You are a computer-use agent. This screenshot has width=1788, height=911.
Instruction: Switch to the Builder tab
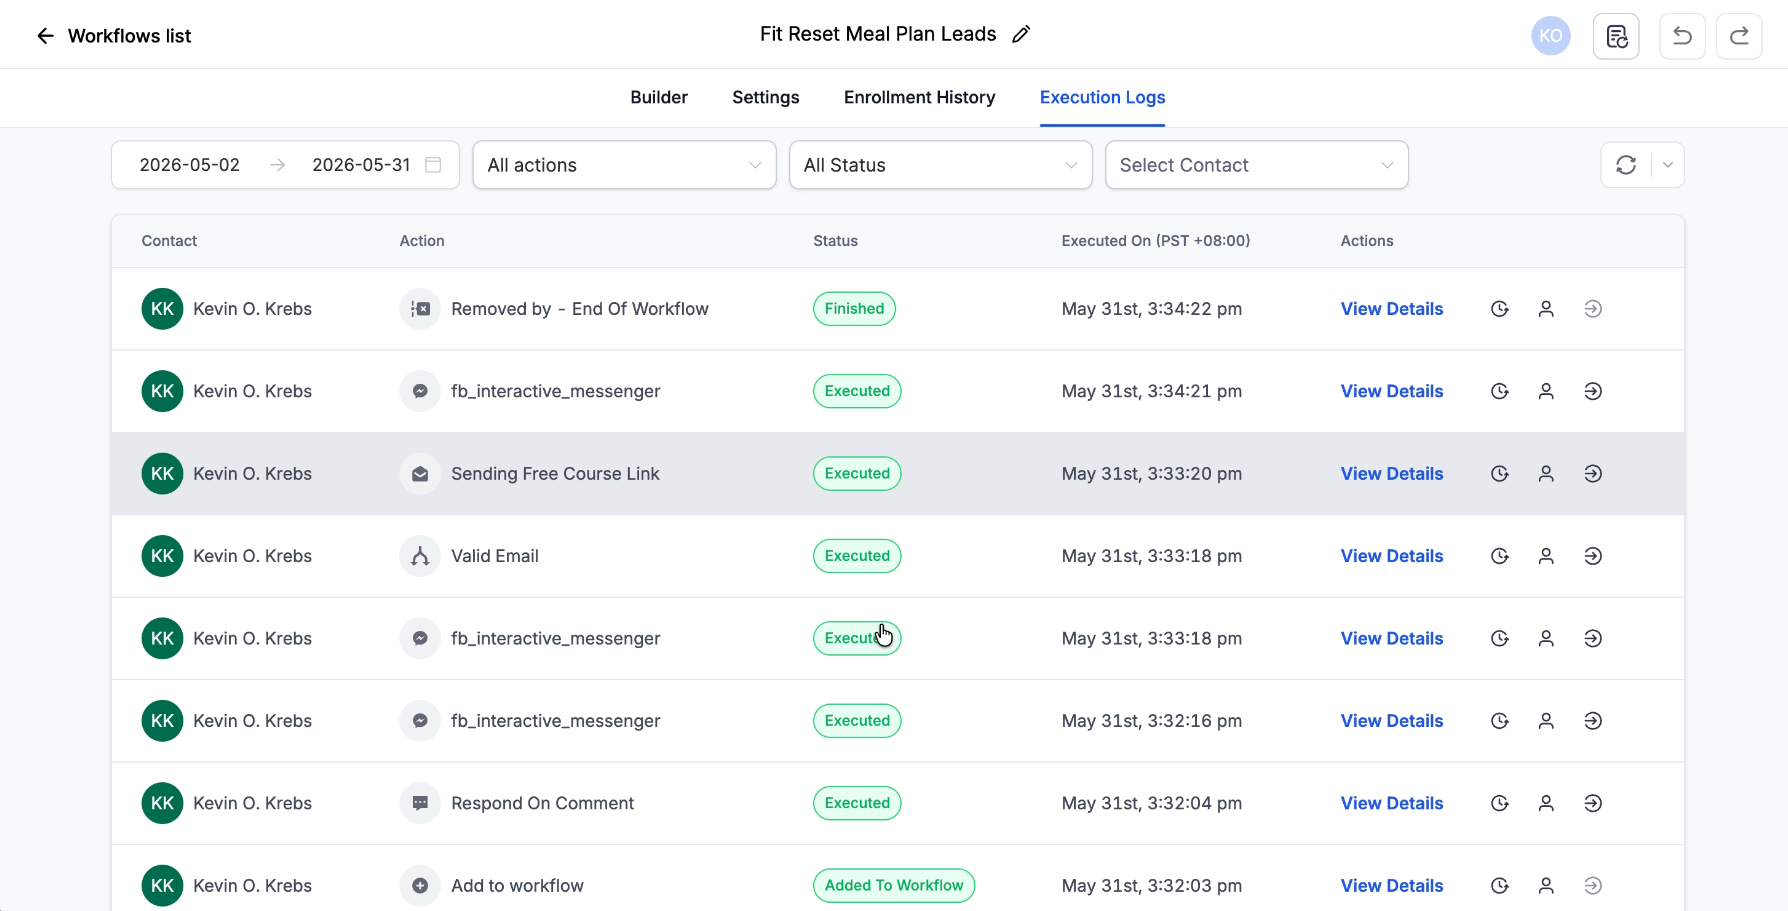[659, 97]
